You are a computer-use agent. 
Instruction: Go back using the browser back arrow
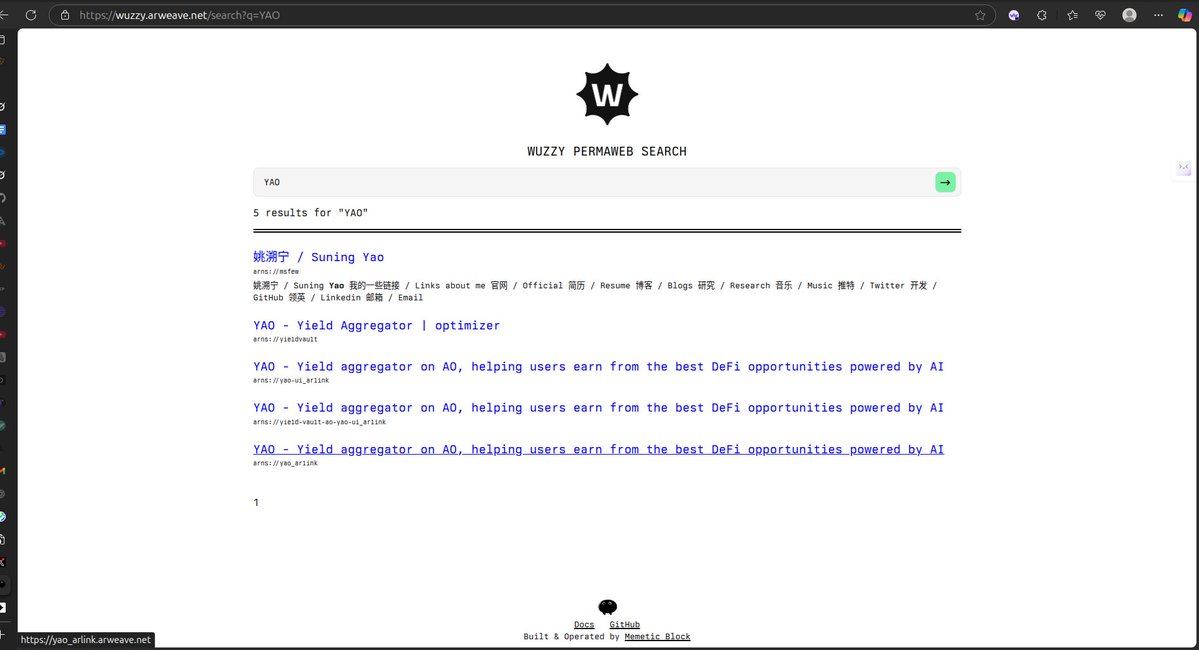point(4,15)
